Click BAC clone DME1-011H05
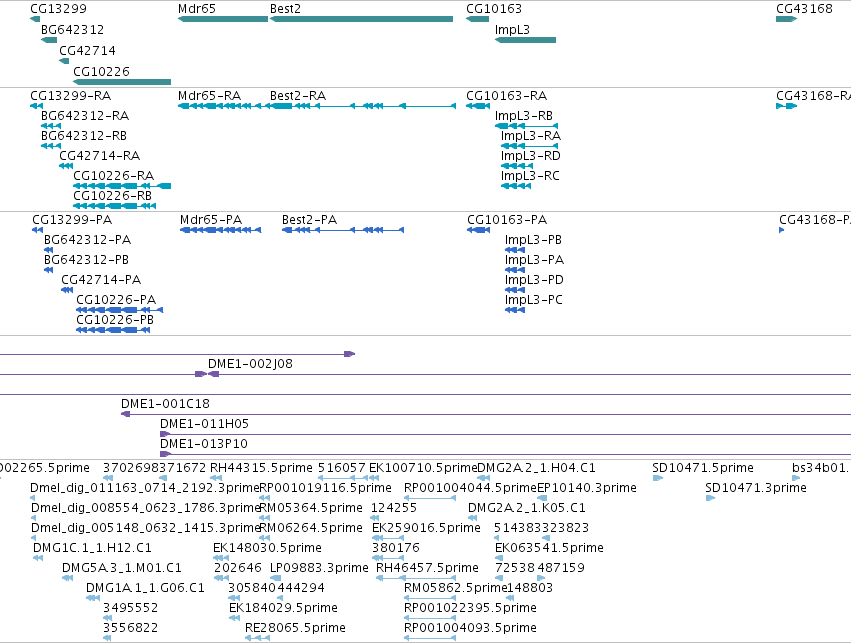The width and height of the screenshot is (851, 643). tap(505, 435)
